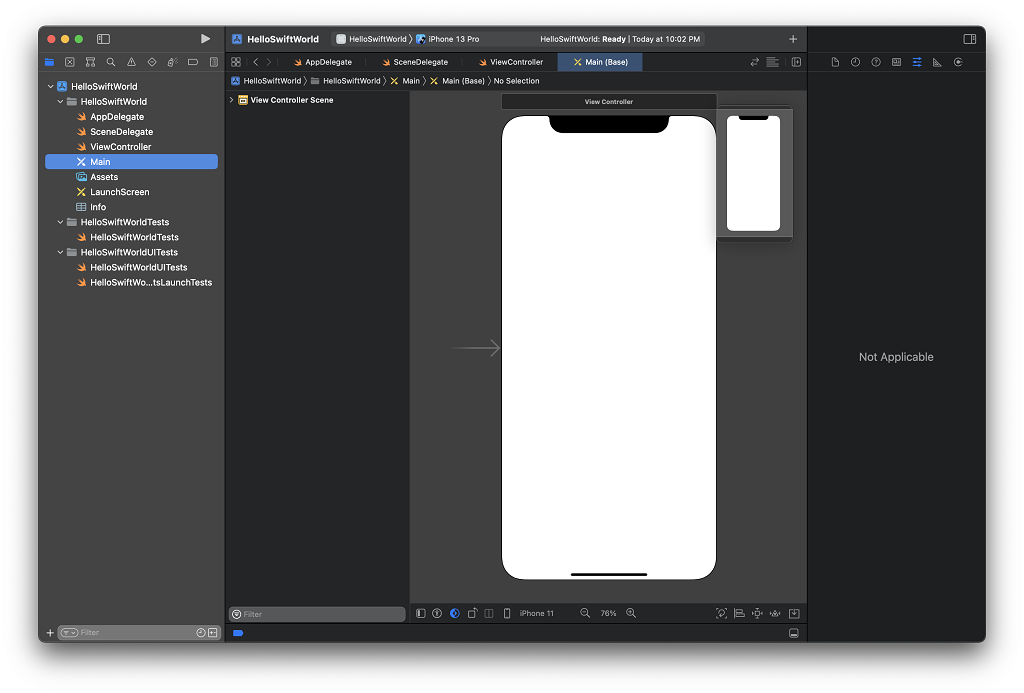The image size is (1024, 693).
Task: Toggle the left navigator sidebar
Action: [103, 39]
